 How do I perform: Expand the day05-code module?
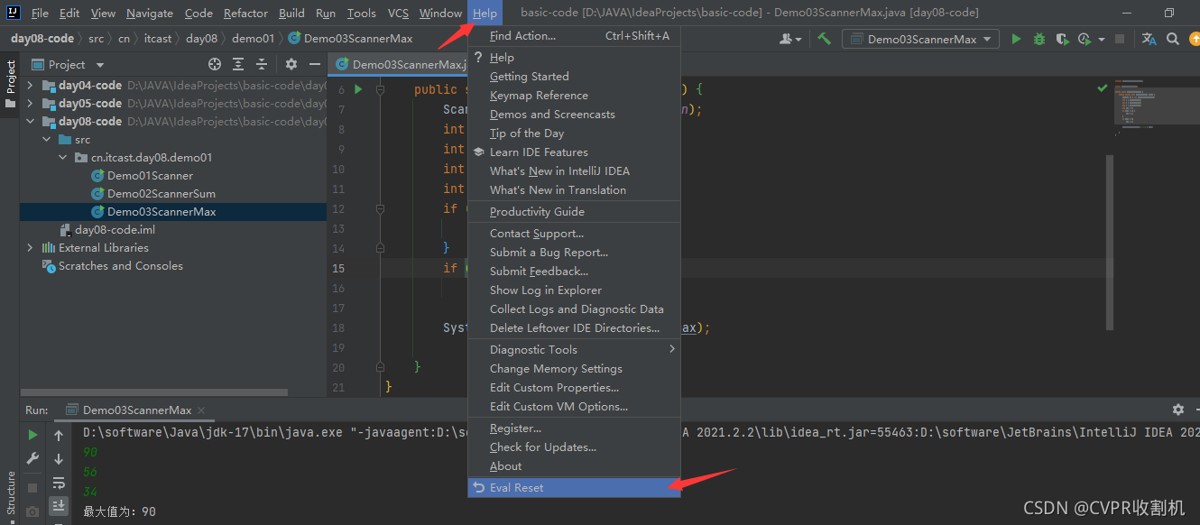coord(30,104)
